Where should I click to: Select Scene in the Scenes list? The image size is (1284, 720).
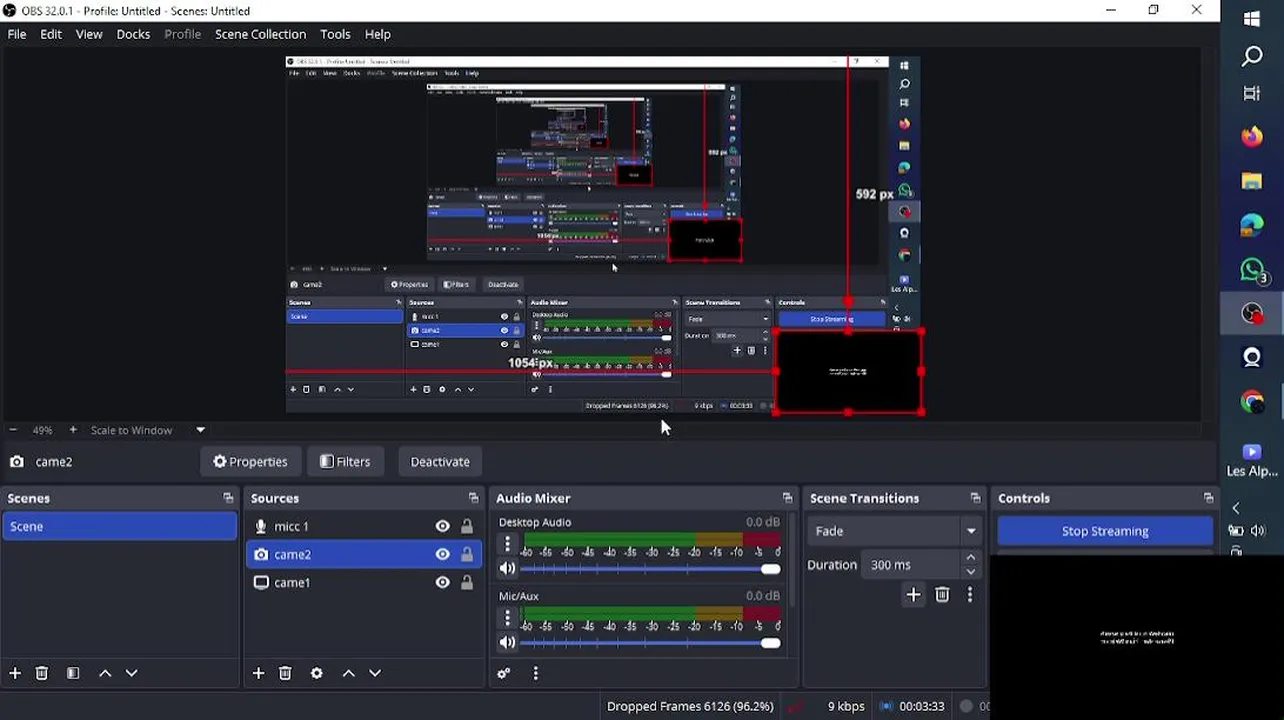(x=120, y=526)
